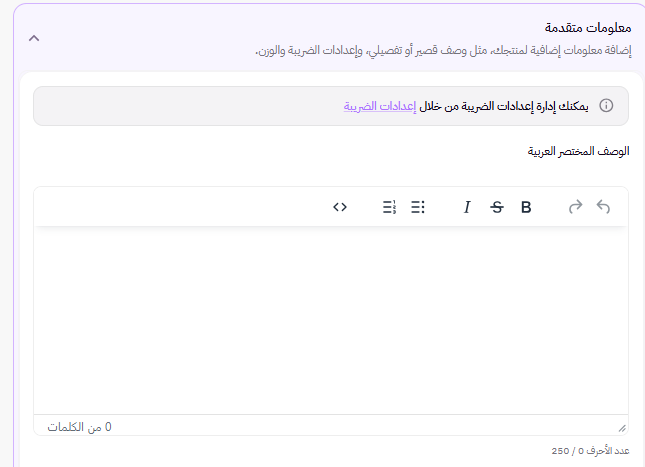Collapse the معلومات متقدمة section chevron
Screen dimensions: 645x467
(x=34, y=38)
